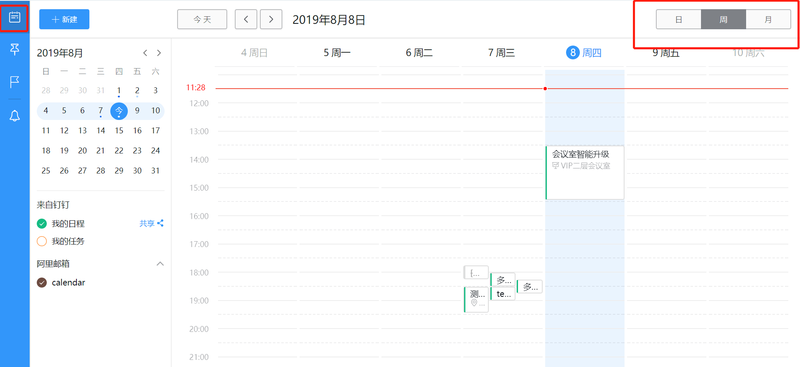Toggle the 我的日程 calendar checkbox
800x367 pixels.
tap(42, 224)
